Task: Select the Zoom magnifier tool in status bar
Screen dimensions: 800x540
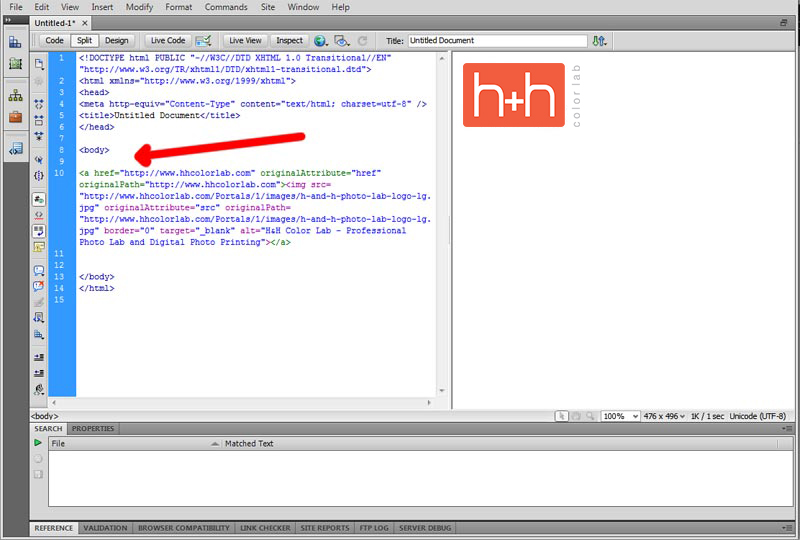Action: point(590,416)
